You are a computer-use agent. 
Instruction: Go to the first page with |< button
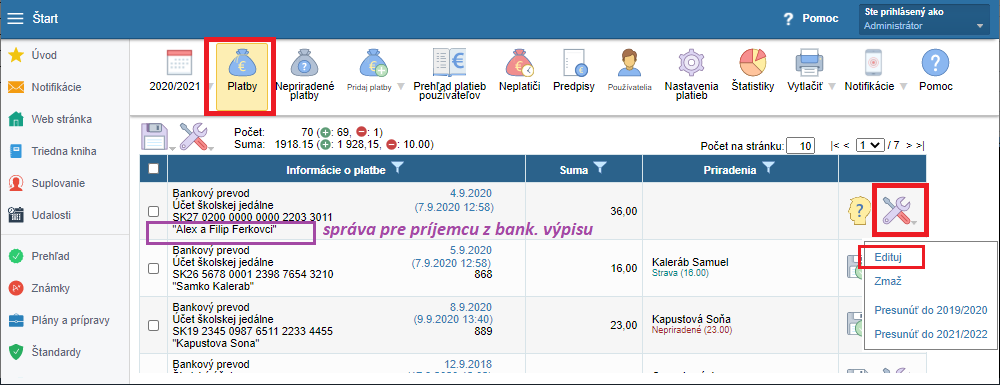click(835, 145)
